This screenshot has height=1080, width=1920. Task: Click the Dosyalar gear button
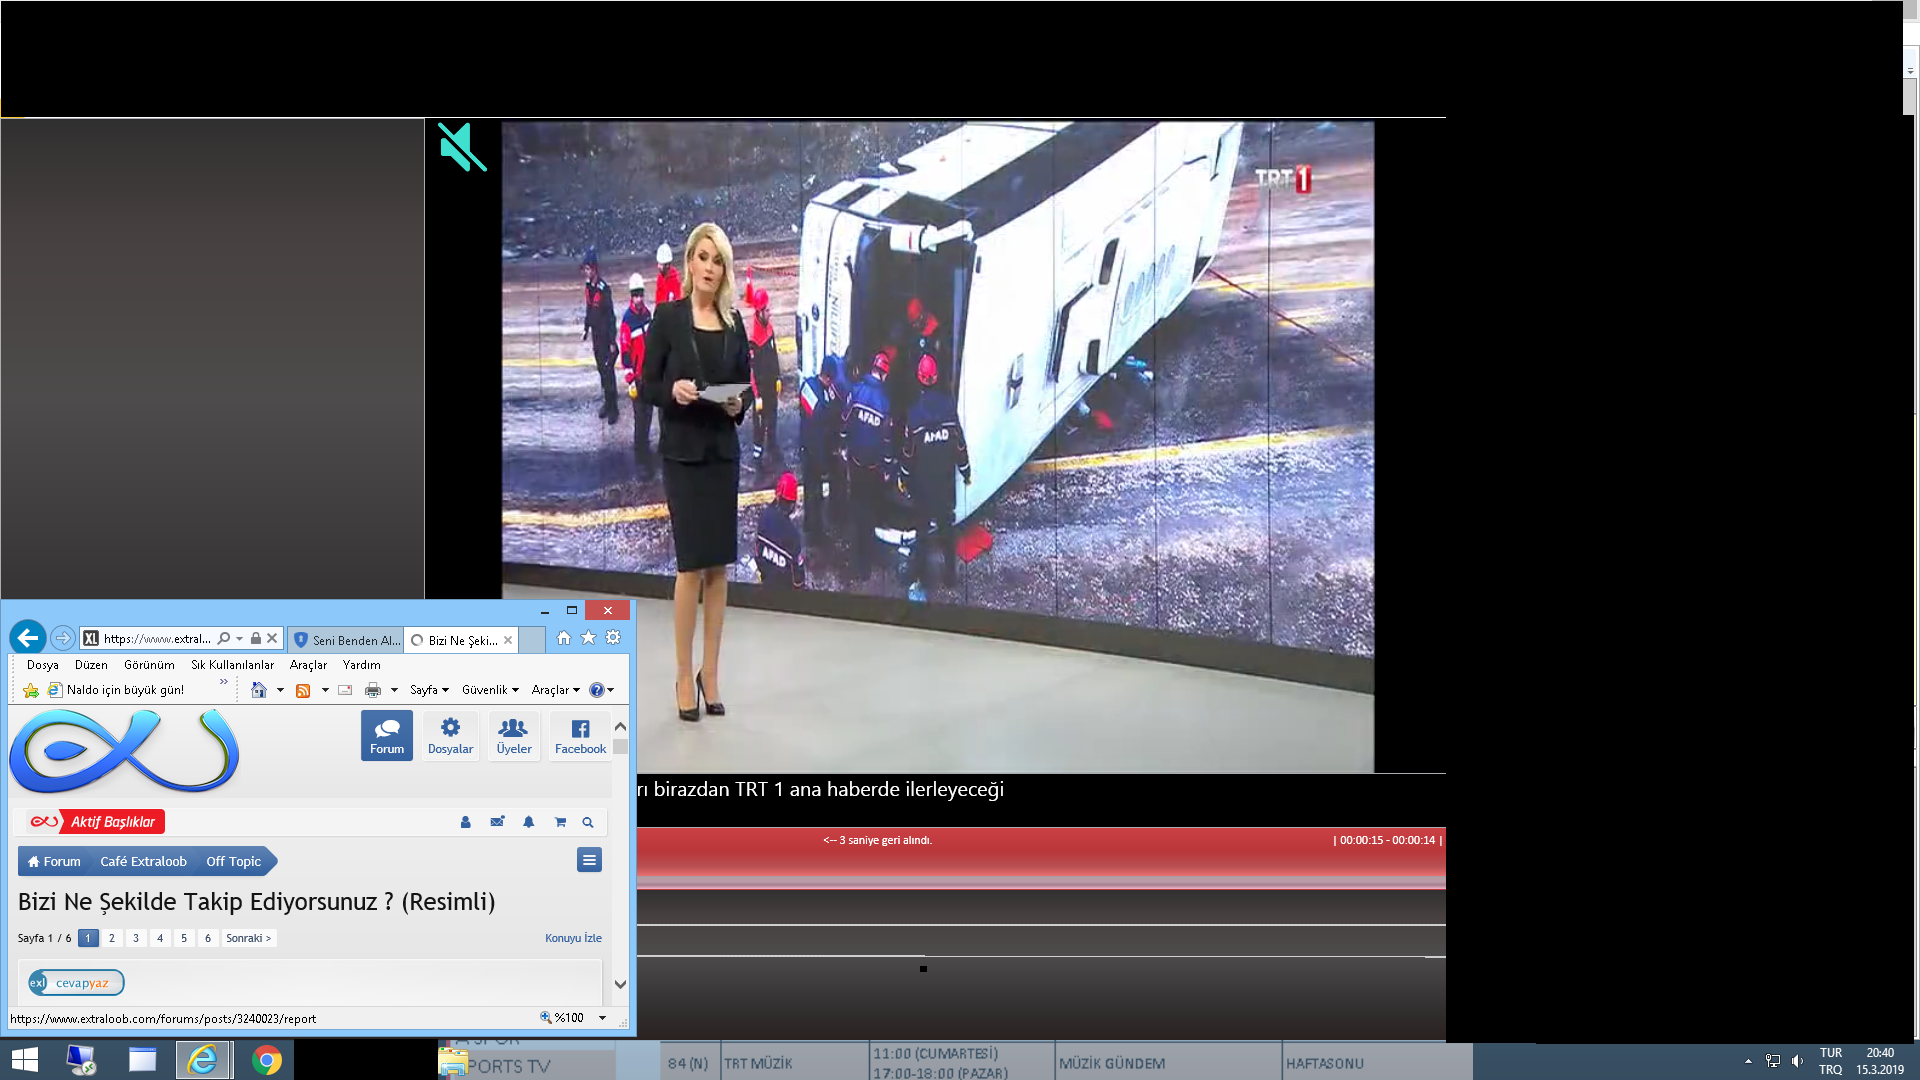coord(450,736)
